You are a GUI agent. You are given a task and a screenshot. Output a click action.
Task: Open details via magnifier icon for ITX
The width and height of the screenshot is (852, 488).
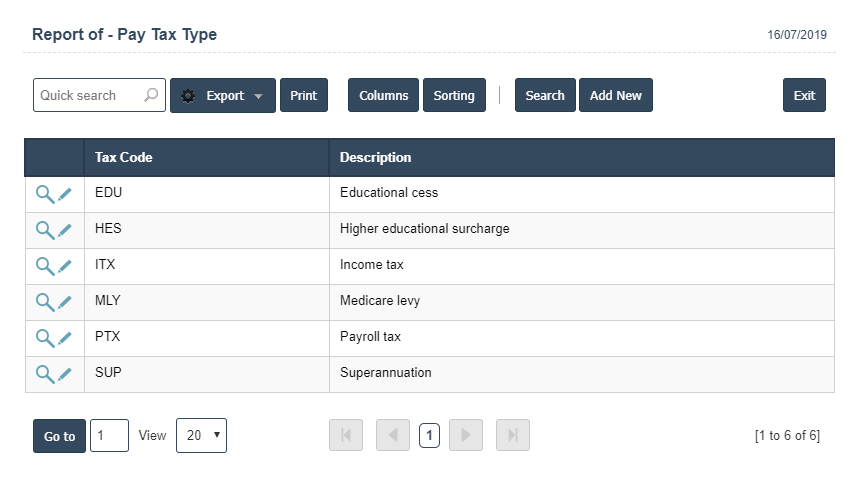click(x=44, y=266)
